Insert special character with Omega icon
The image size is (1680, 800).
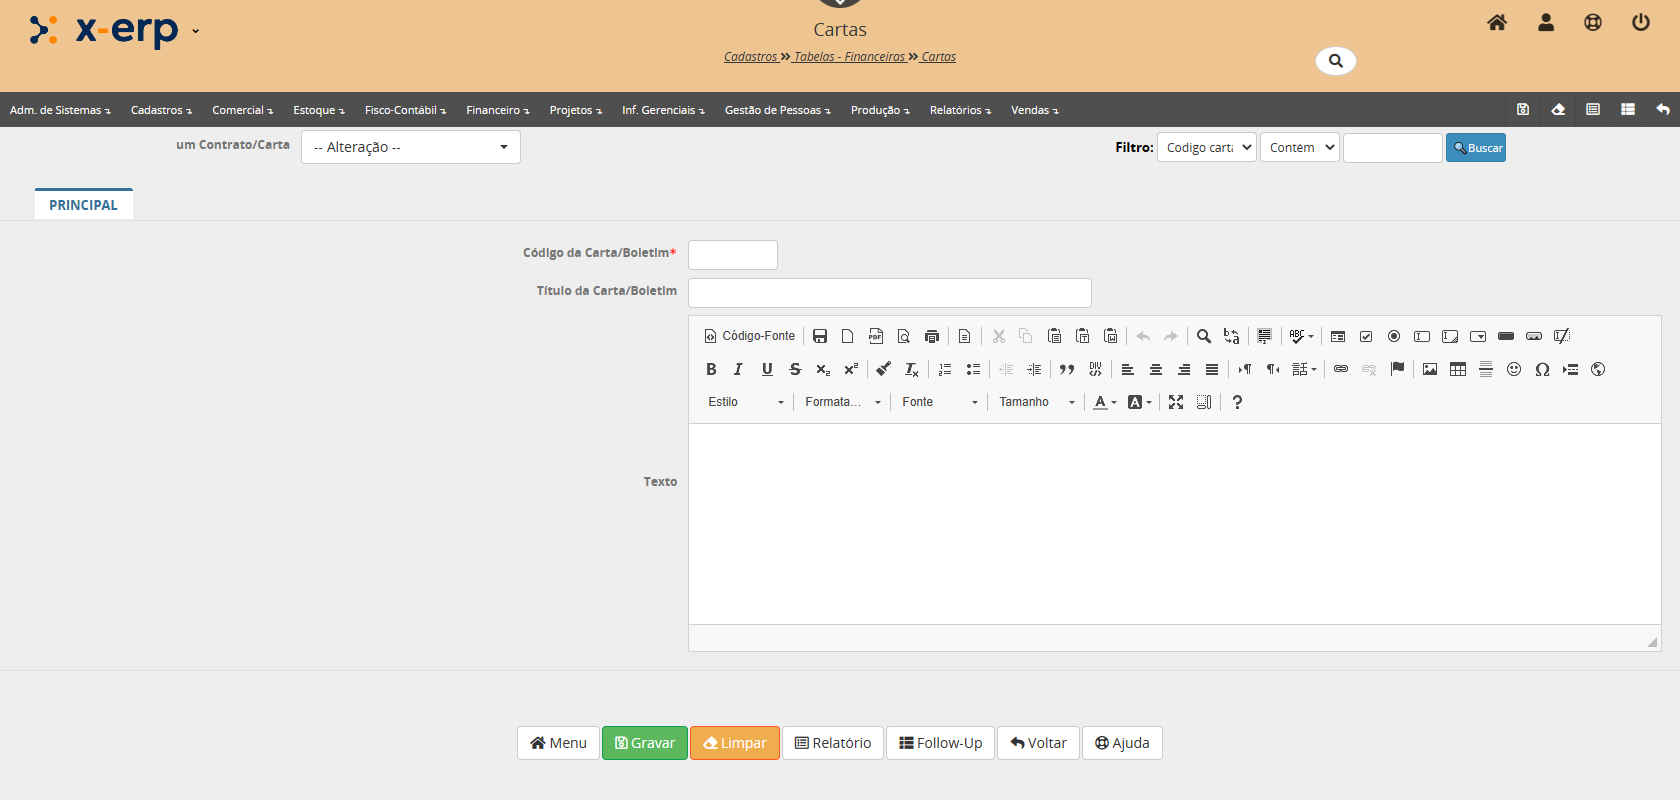tap(1542, 369)
